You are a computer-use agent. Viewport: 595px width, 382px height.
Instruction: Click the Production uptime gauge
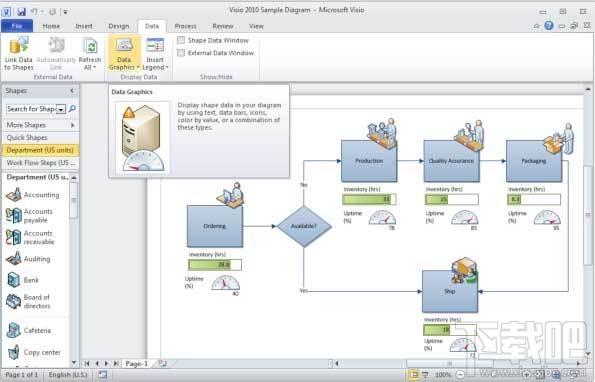click(382, 218)
